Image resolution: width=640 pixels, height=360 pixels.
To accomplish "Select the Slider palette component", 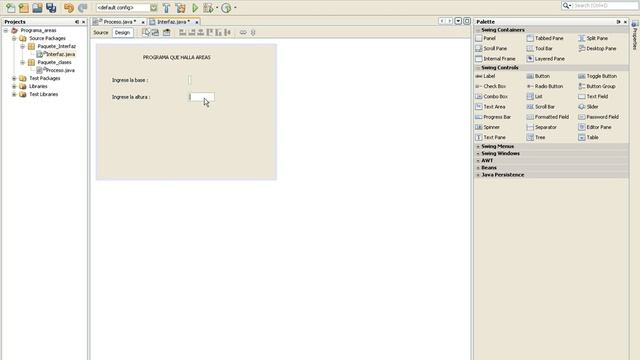I will [x=588, y=107].
